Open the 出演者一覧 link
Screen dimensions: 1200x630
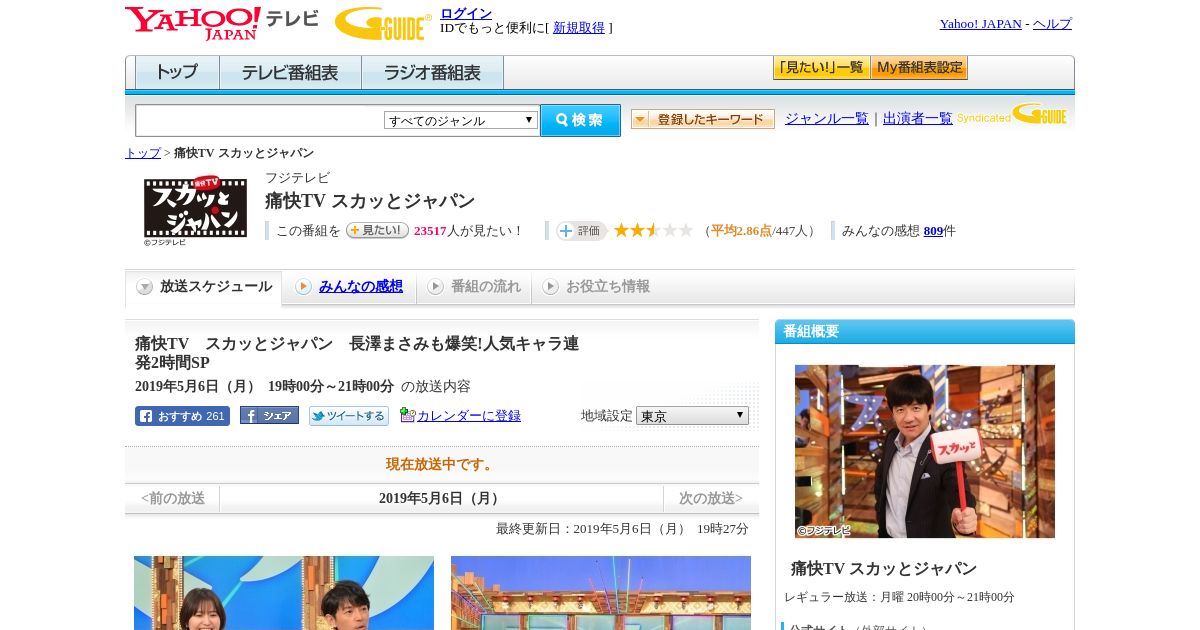point(918,119)
